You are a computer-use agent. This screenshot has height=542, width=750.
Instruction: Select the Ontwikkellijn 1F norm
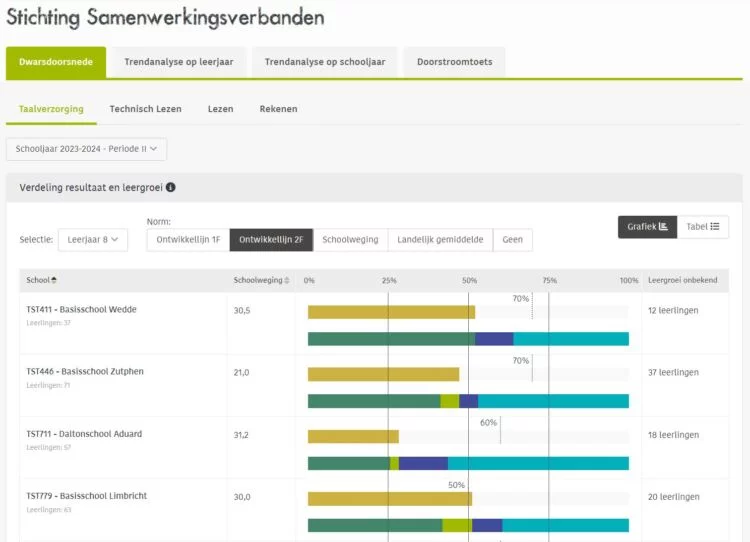point(187,240)
